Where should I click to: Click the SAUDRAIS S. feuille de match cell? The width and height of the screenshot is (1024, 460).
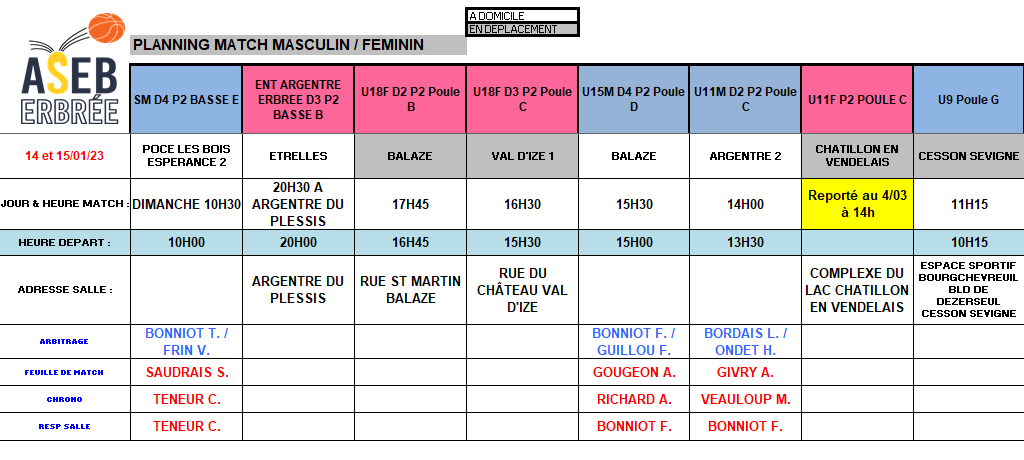186,371
